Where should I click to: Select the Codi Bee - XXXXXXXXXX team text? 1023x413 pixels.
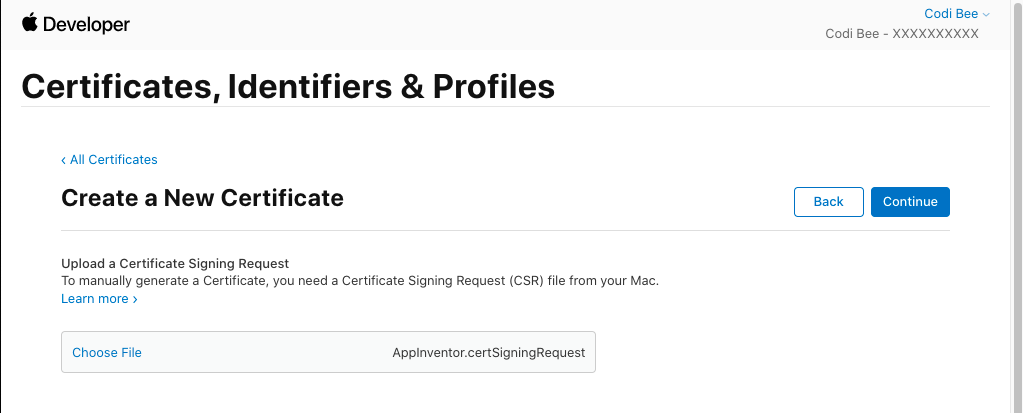click(901, 33)
